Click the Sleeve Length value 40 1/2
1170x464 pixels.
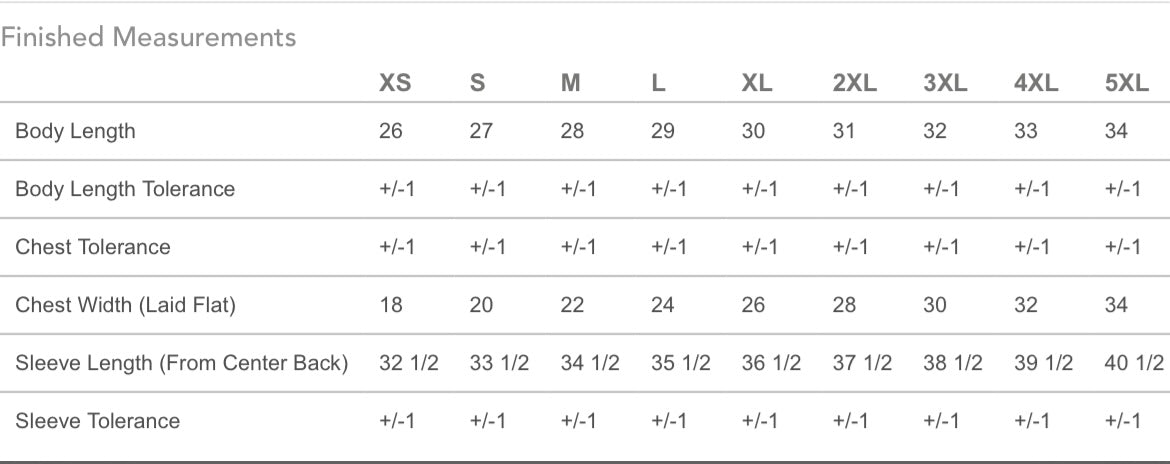click(x=1134, y=363)
